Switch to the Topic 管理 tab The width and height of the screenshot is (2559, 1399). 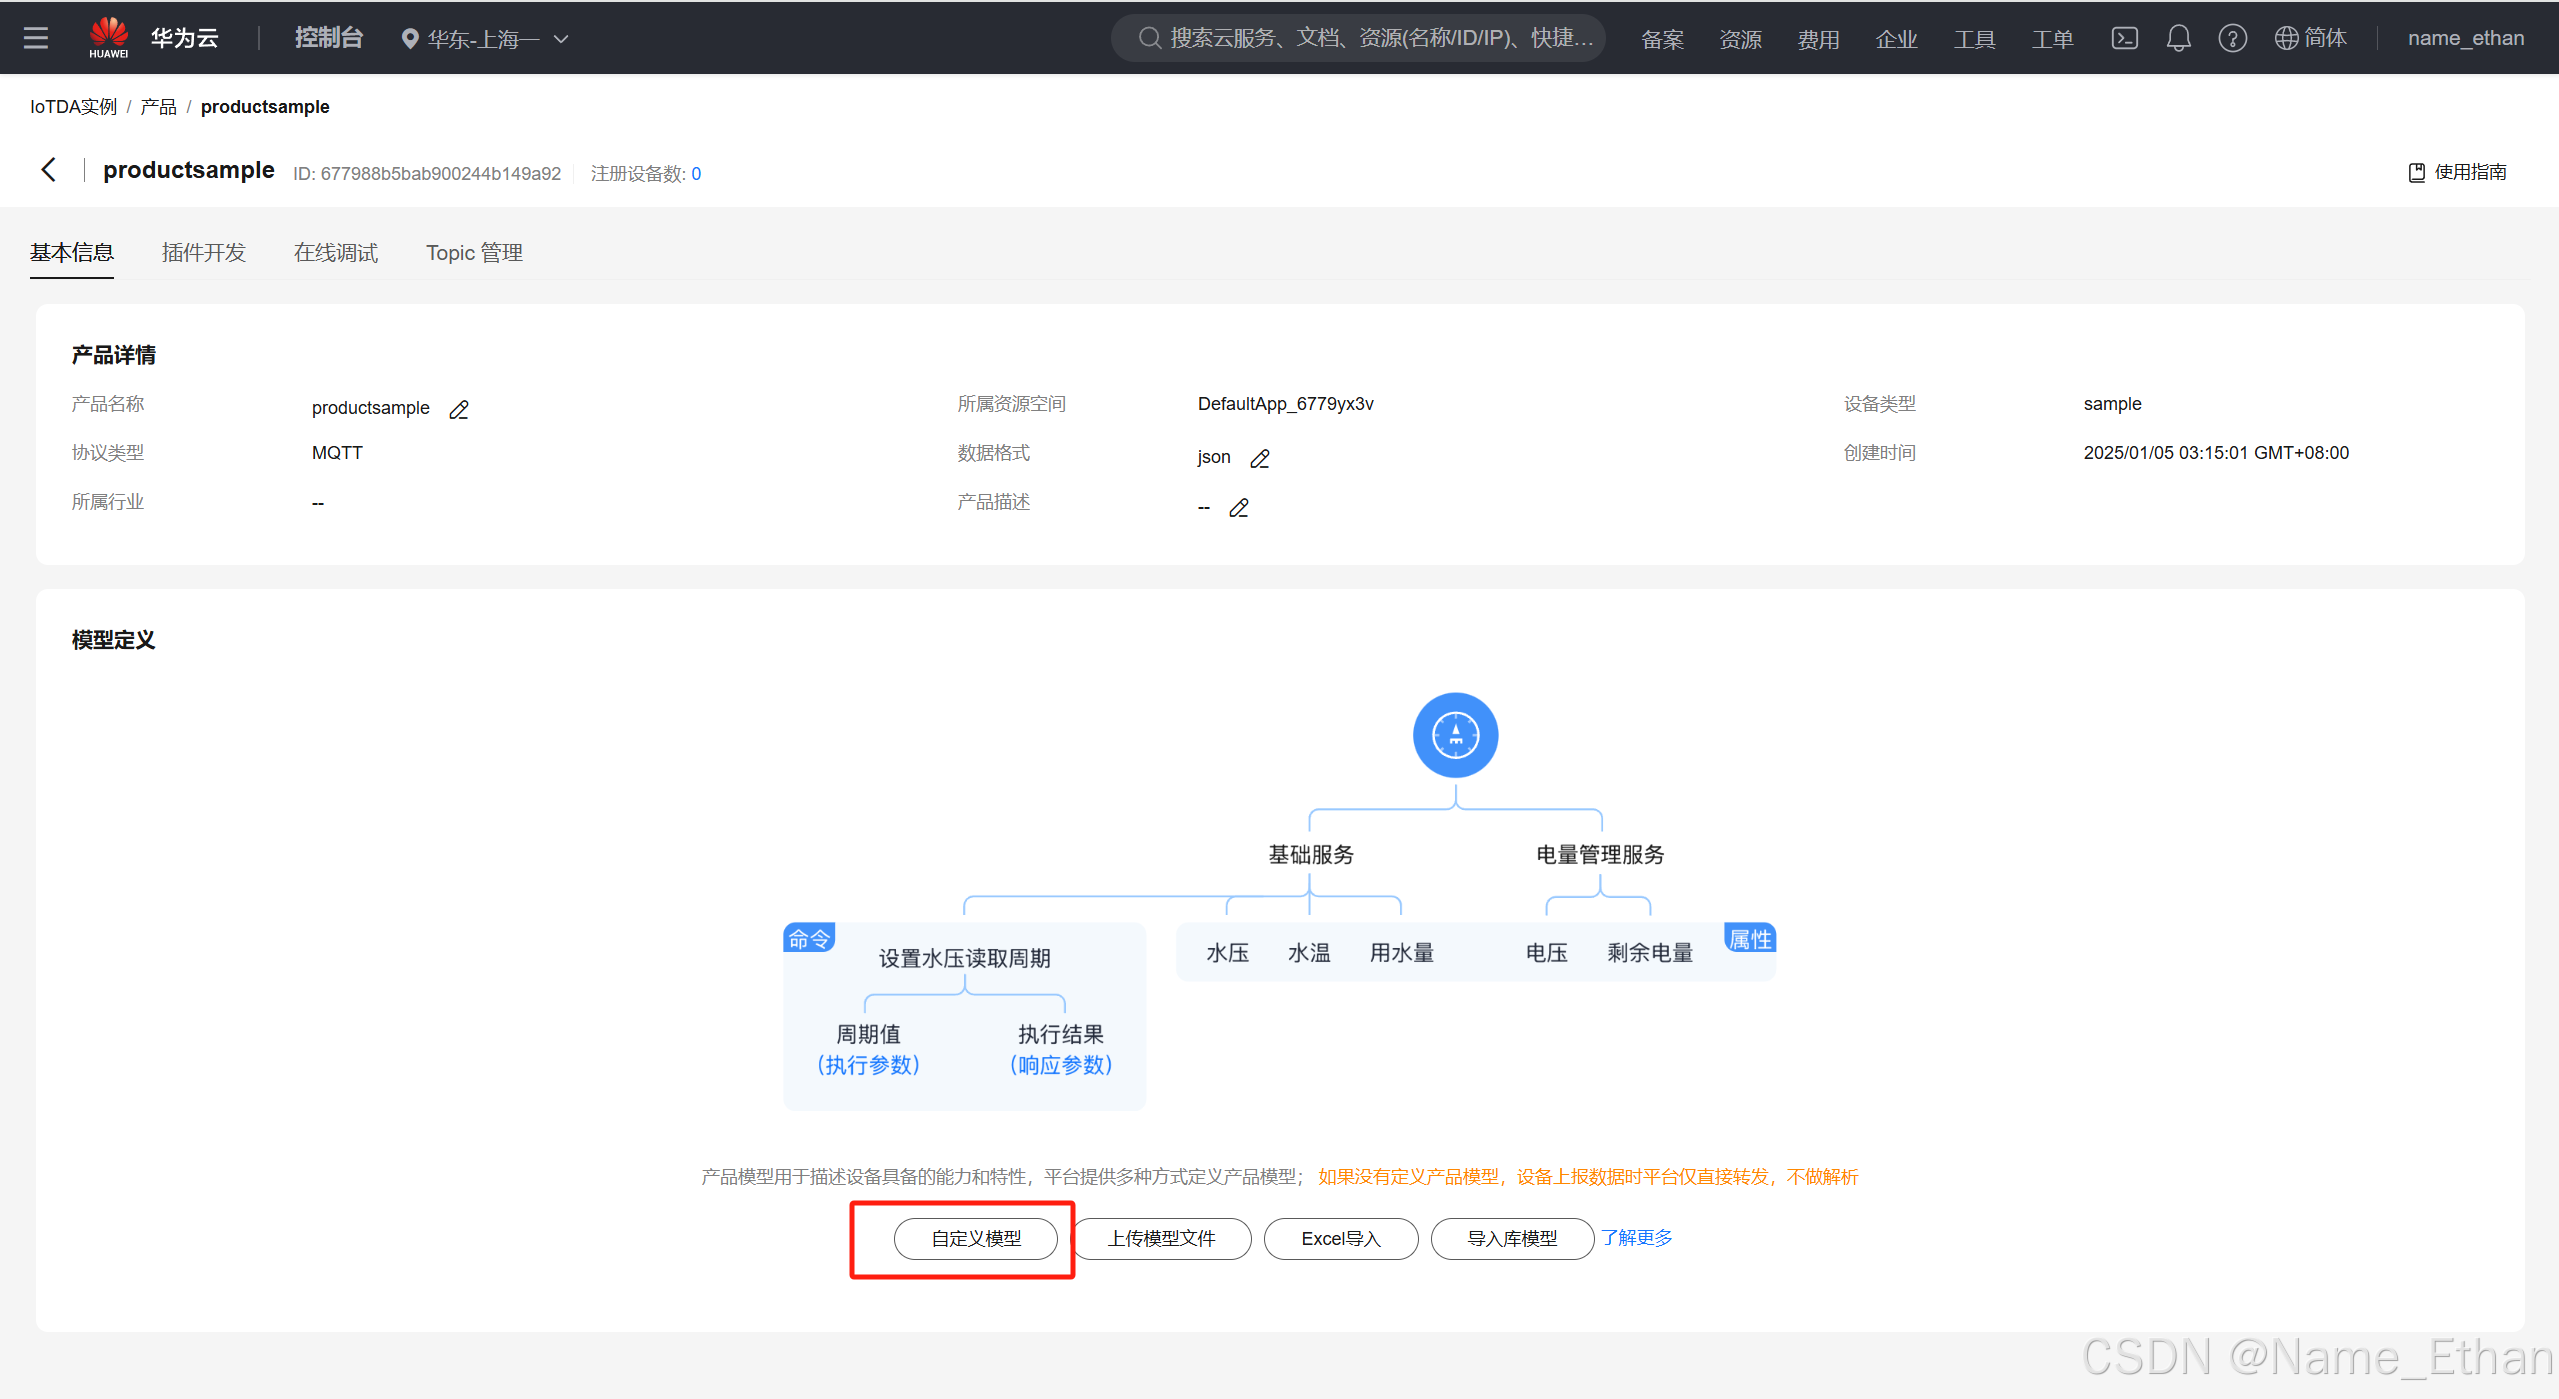(474, 253)
